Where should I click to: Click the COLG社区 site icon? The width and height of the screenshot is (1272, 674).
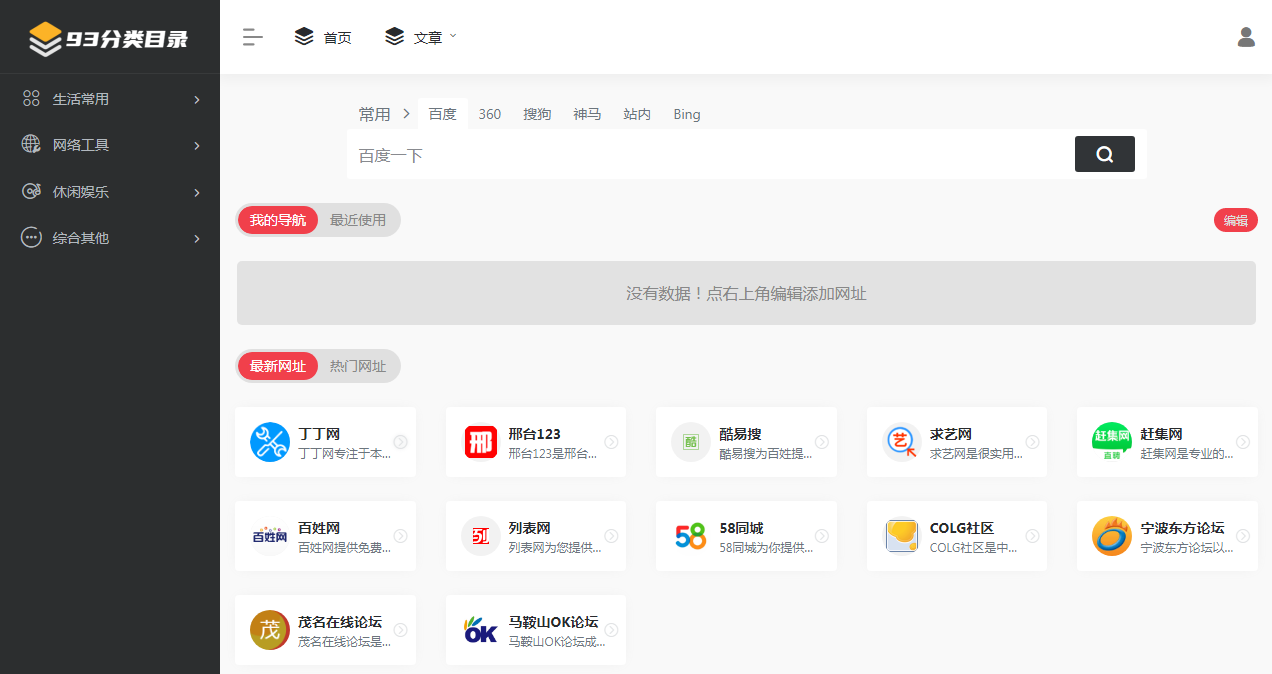tap(902, 536)
